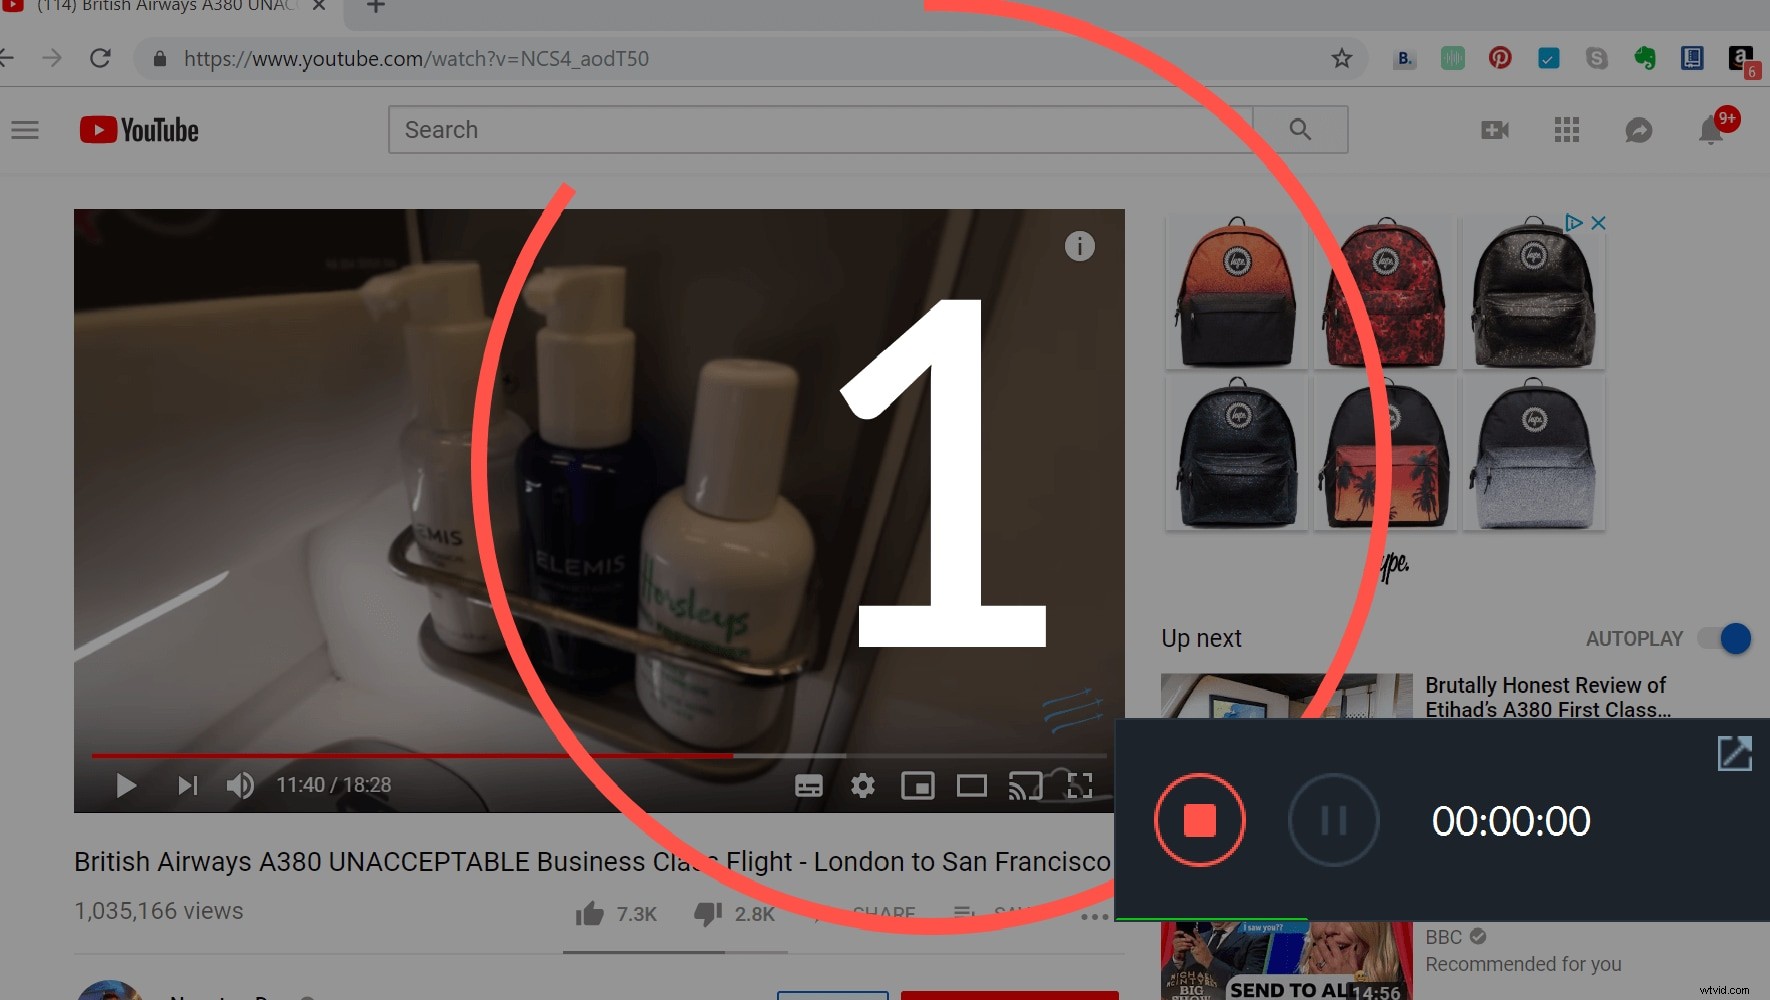Viewport: 1770px width, 1000px height.
Task: Enable subtitles with the captions icon
Action: pos(808,786)
